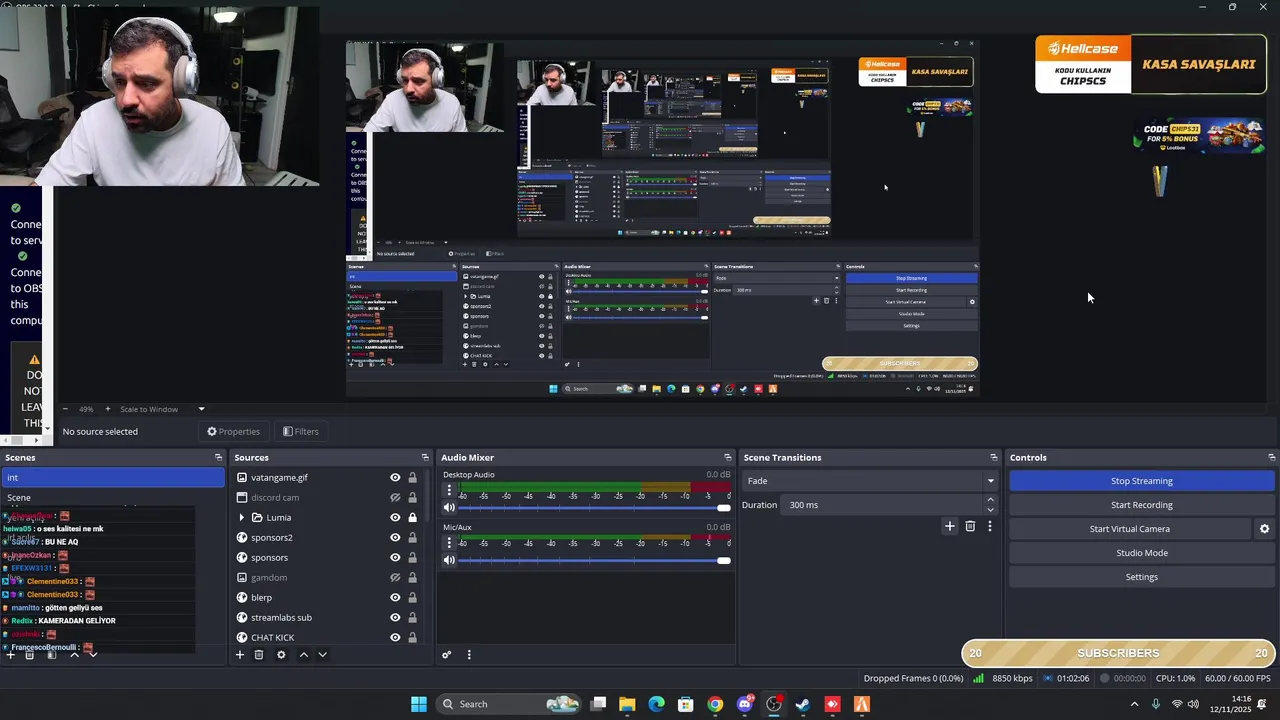Viewport: 1280px width, 720px height.
Task: Pop out the Scenes dock
Action: pos(218,458)
